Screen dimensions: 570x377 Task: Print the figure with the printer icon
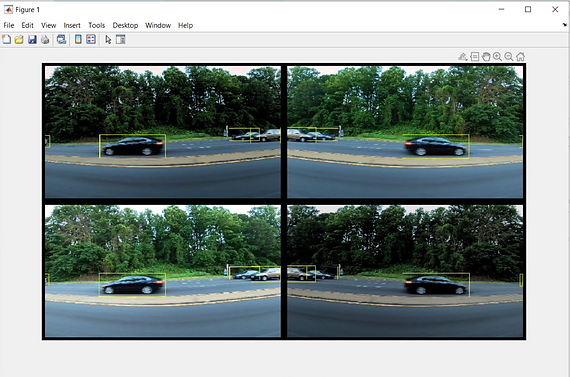pyautogui.click(x=45, y=39)
